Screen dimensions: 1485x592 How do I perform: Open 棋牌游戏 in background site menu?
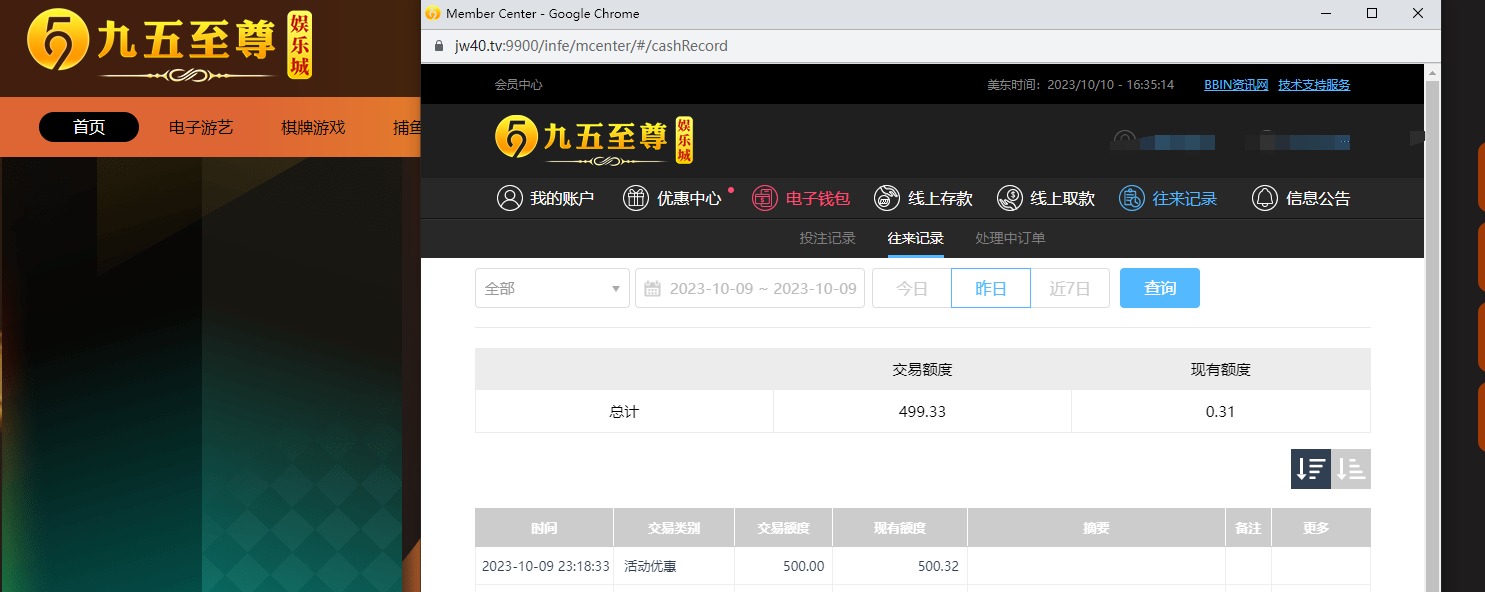click(313, 127)
